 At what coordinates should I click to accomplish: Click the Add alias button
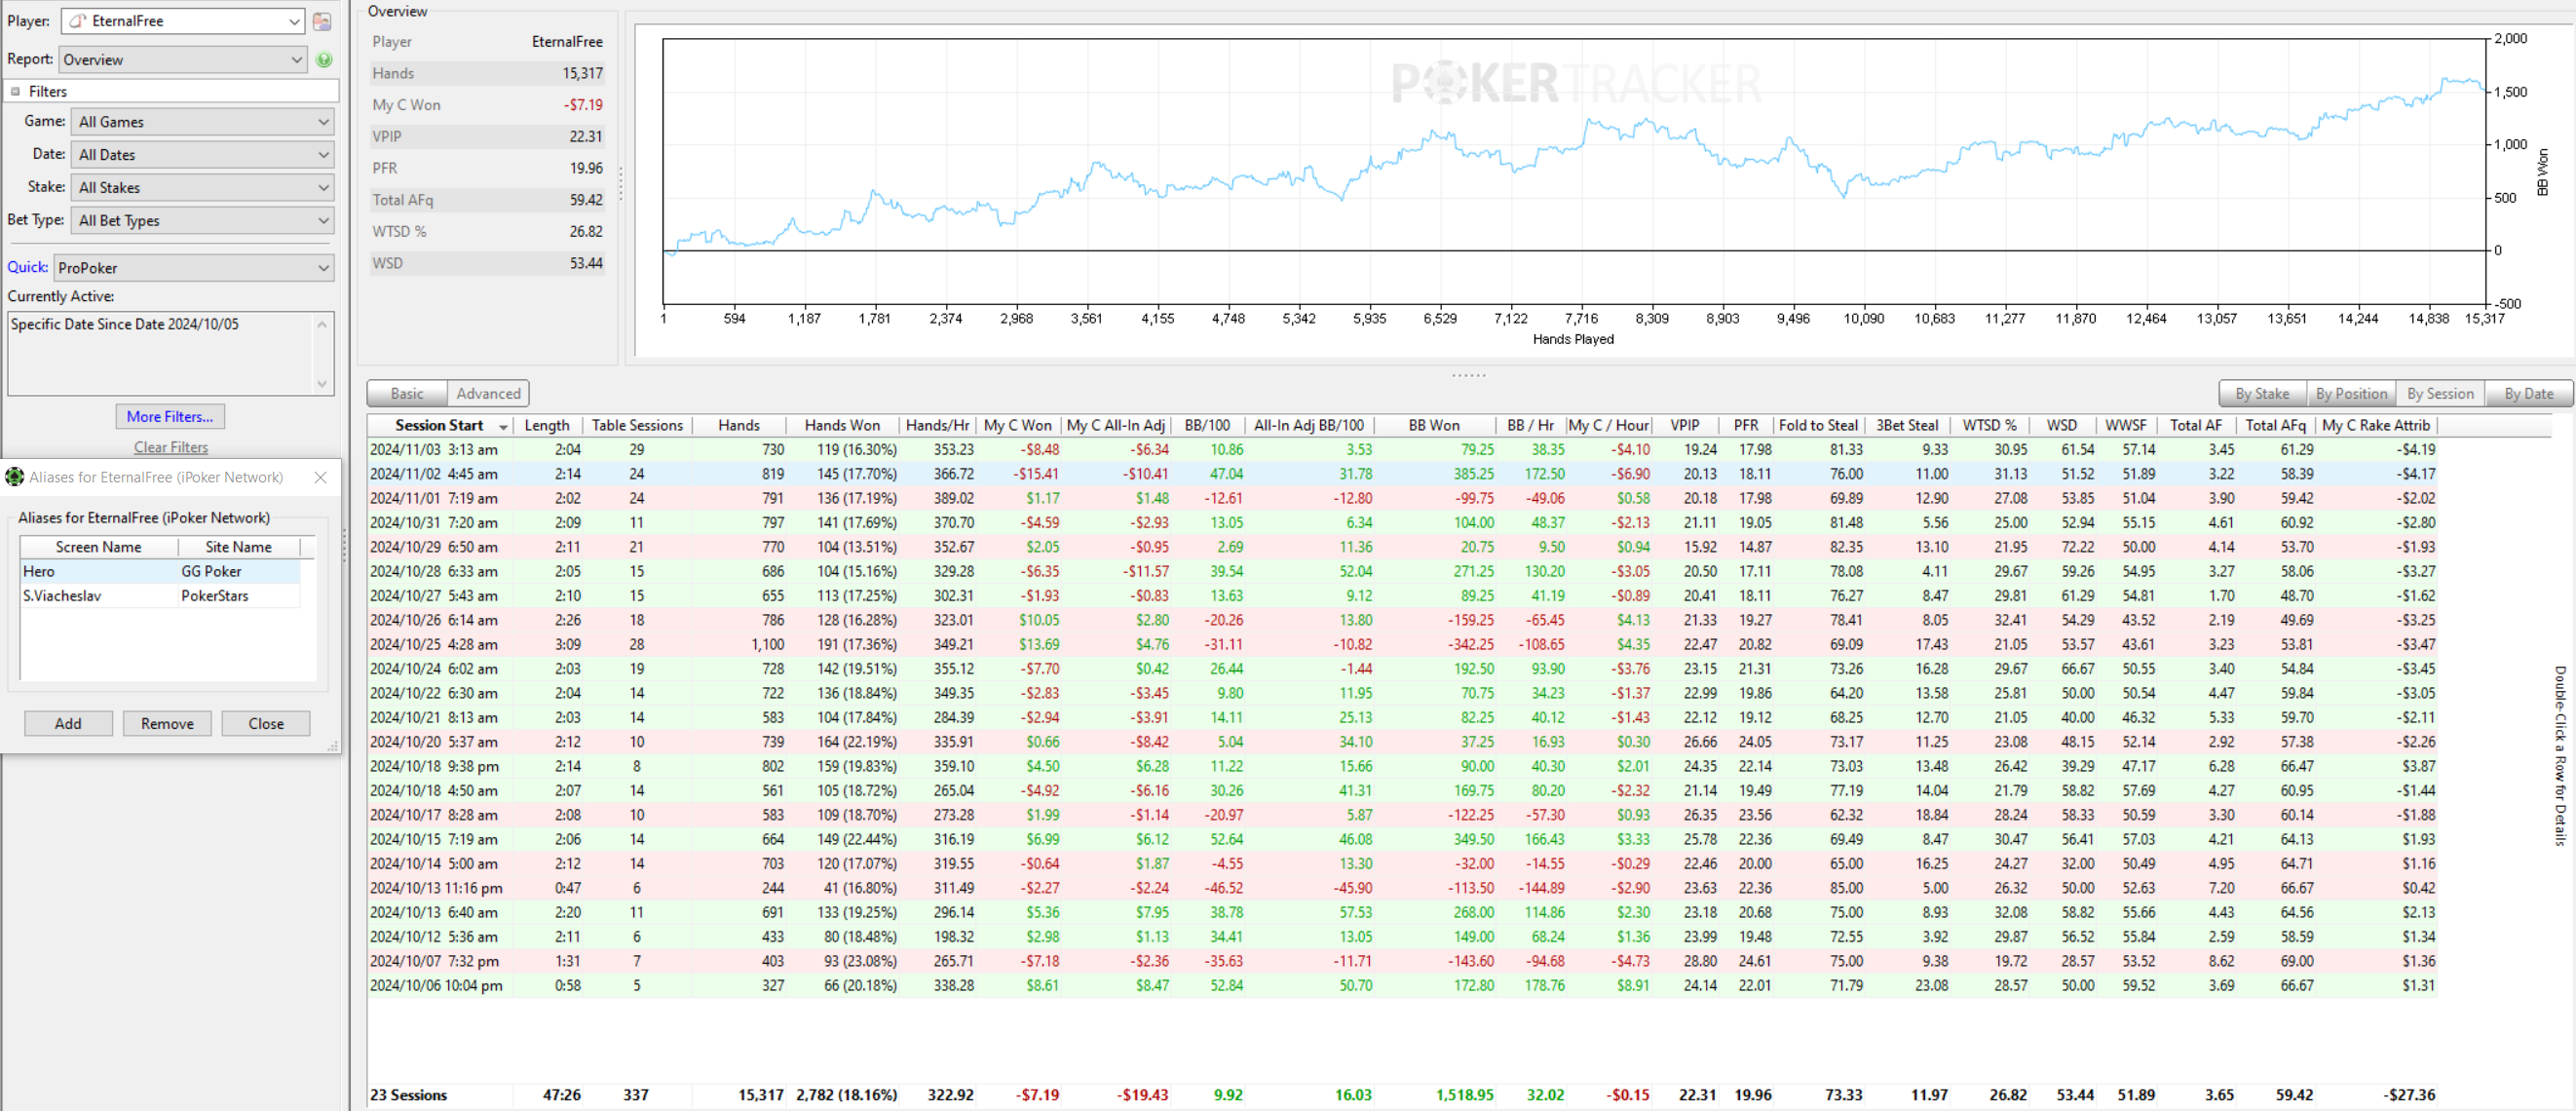pyautogui.click(x=68, y=724)
